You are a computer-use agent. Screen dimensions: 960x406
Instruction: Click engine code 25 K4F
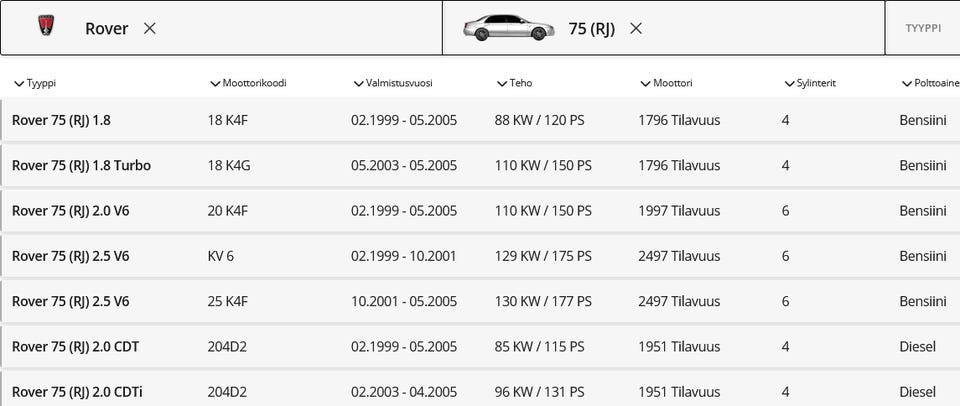(228, 301)
